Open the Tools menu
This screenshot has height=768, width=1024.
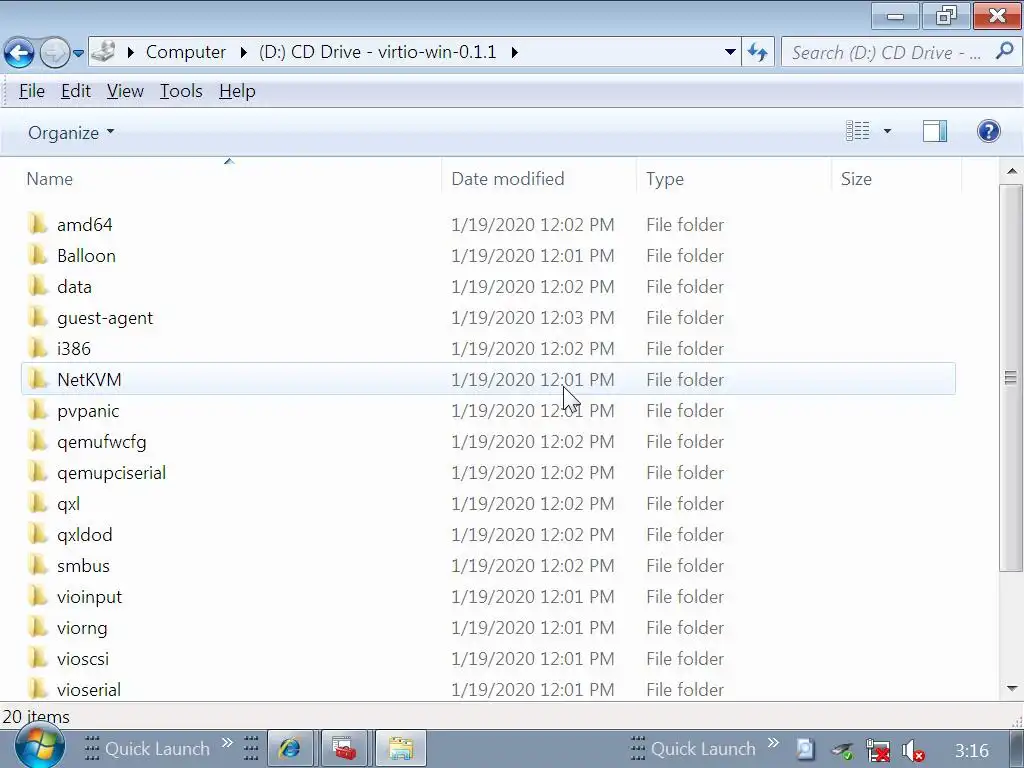(x=181, y=91)
